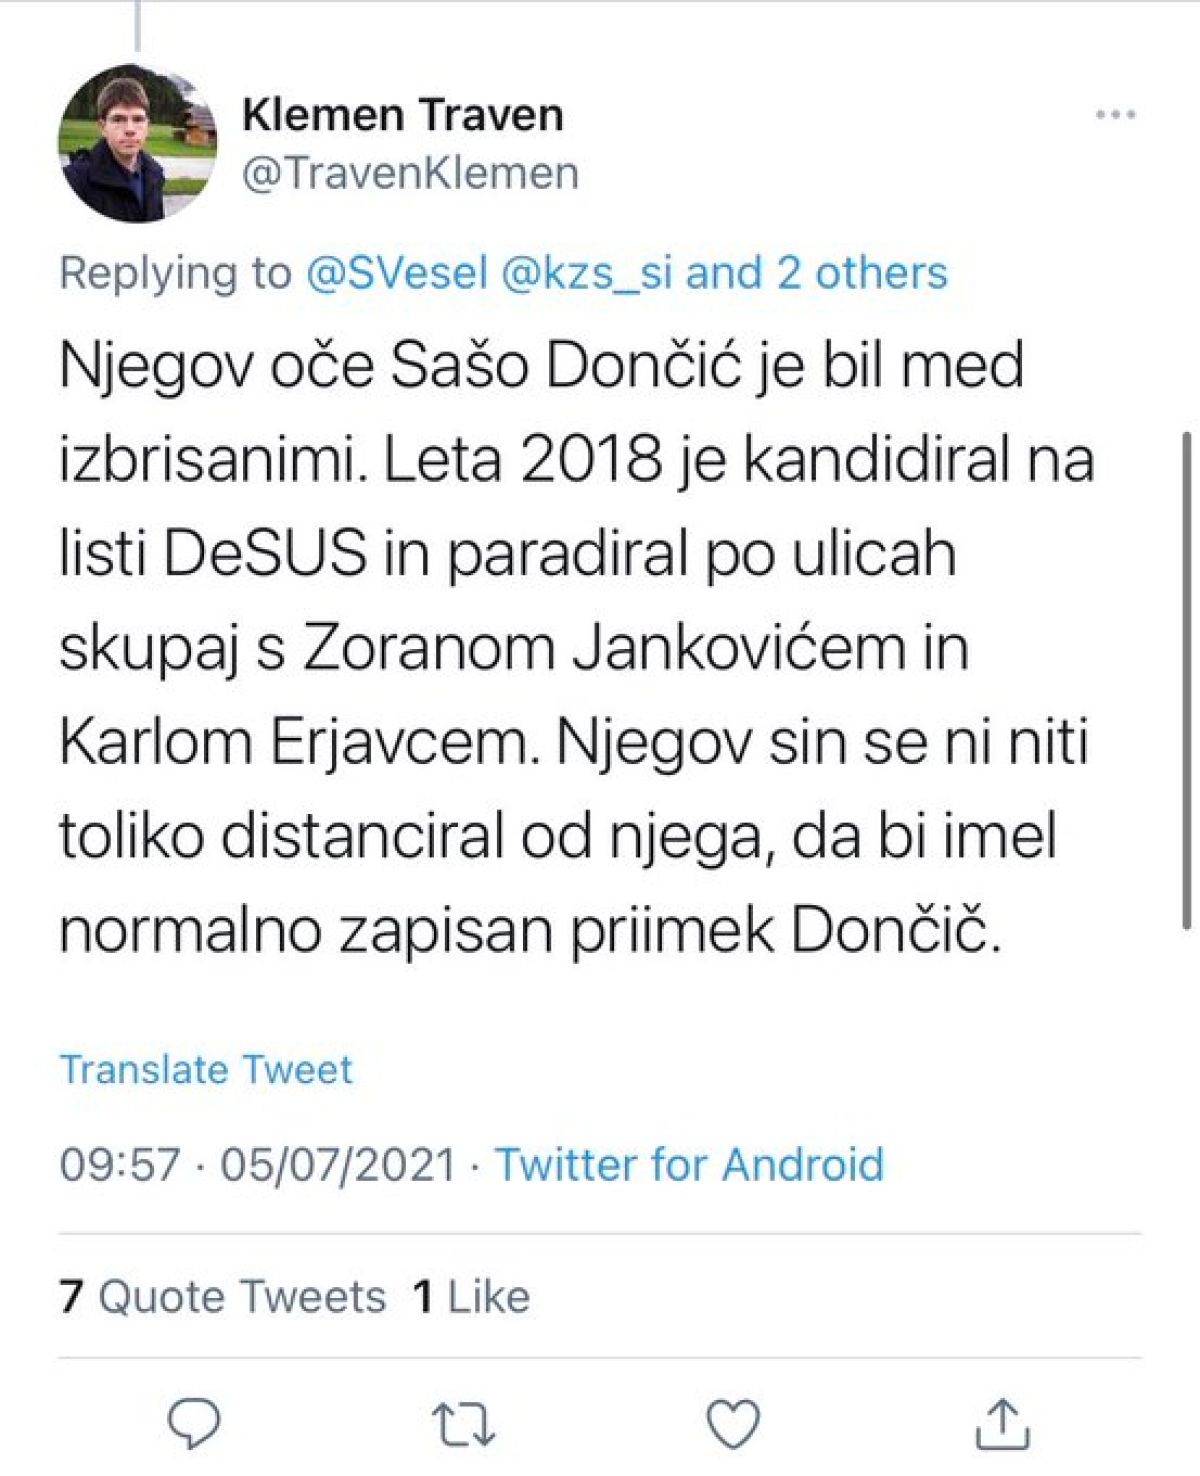Open the Twitter for Android source link
The image size is (1200, 1476).
(689, 1165)
